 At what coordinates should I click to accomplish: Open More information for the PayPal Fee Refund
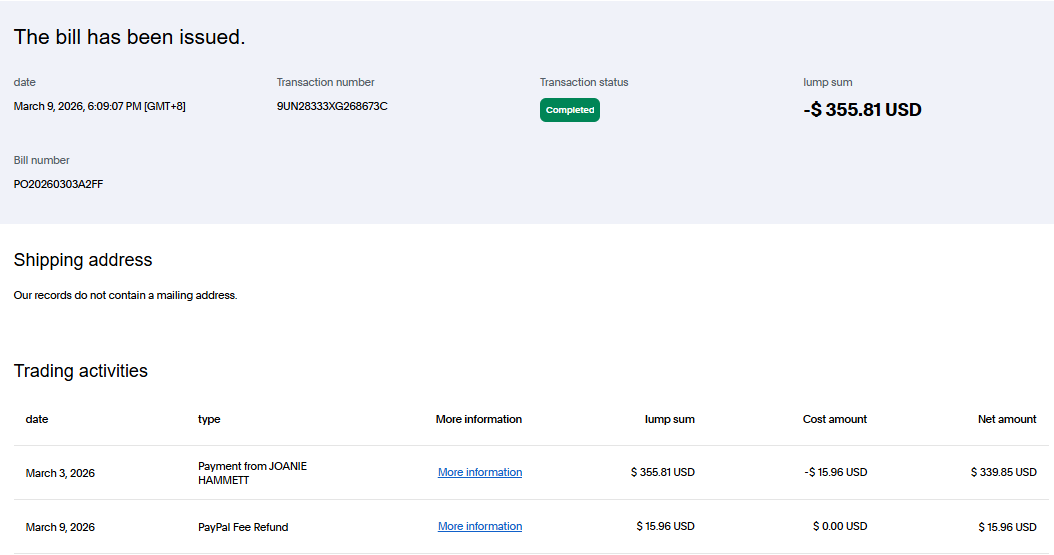click(479, 526)
